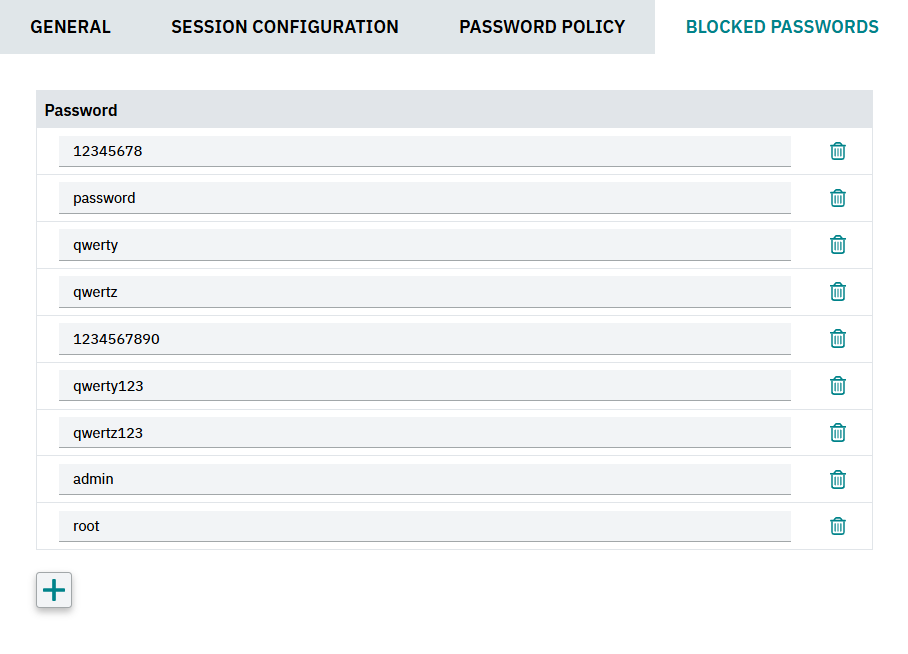This screenshot has height=654, width=908.
Task: Edit the qwerty123 input field
Action: click(424, 386)
